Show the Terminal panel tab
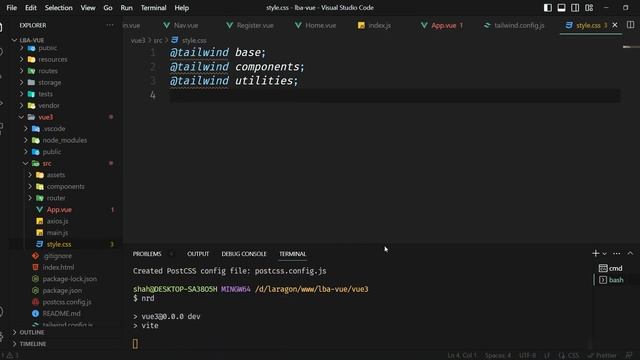640x360 pixels. pos(293,253)
